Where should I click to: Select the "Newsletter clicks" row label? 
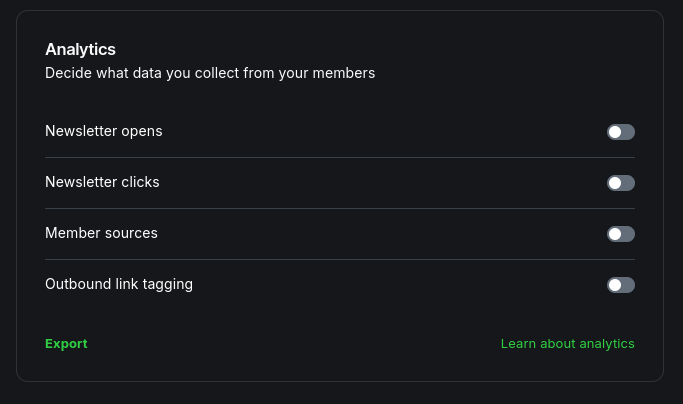point(102,182)
